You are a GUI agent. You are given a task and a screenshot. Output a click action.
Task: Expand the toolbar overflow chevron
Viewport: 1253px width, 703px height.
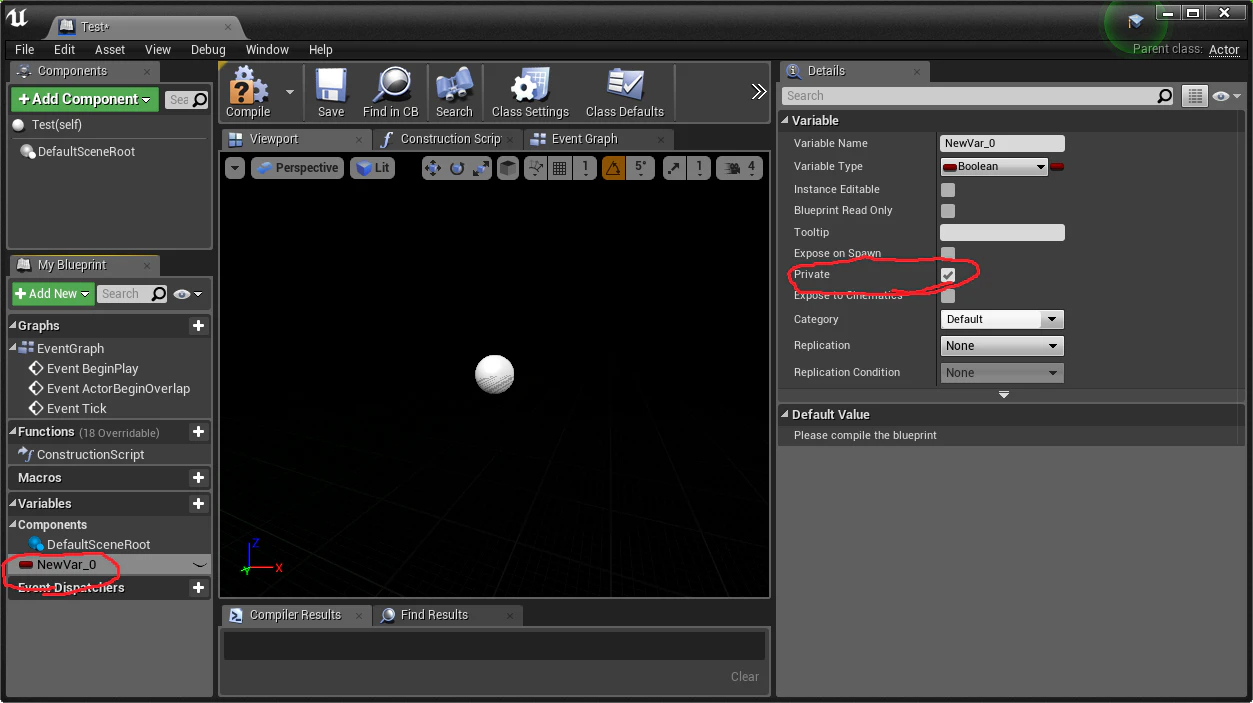pyautogui.click(x=759, y=92)
